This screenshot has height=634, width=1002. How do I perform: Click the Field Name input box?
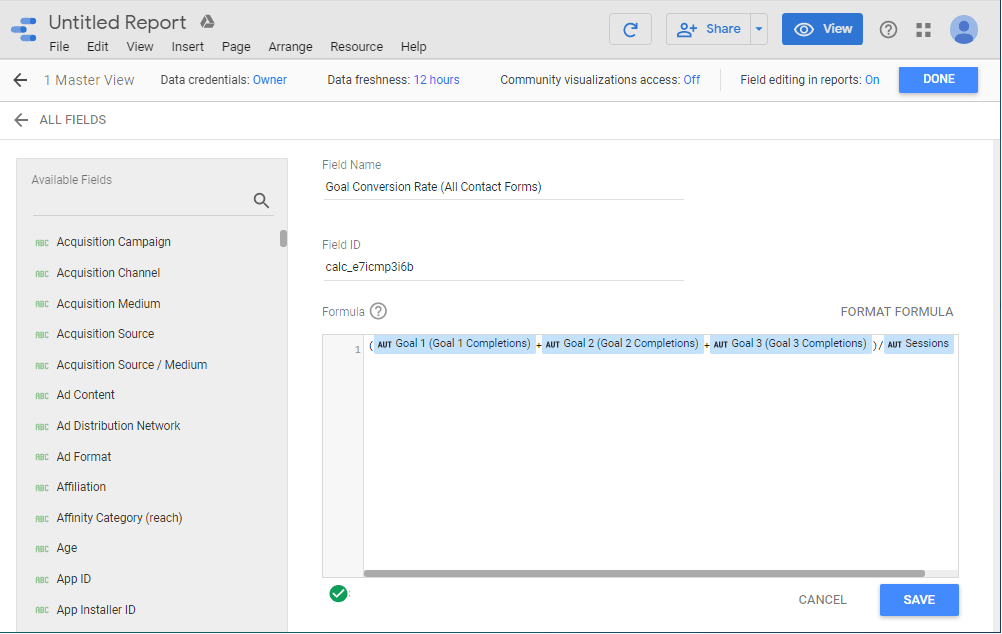(503, 187)
